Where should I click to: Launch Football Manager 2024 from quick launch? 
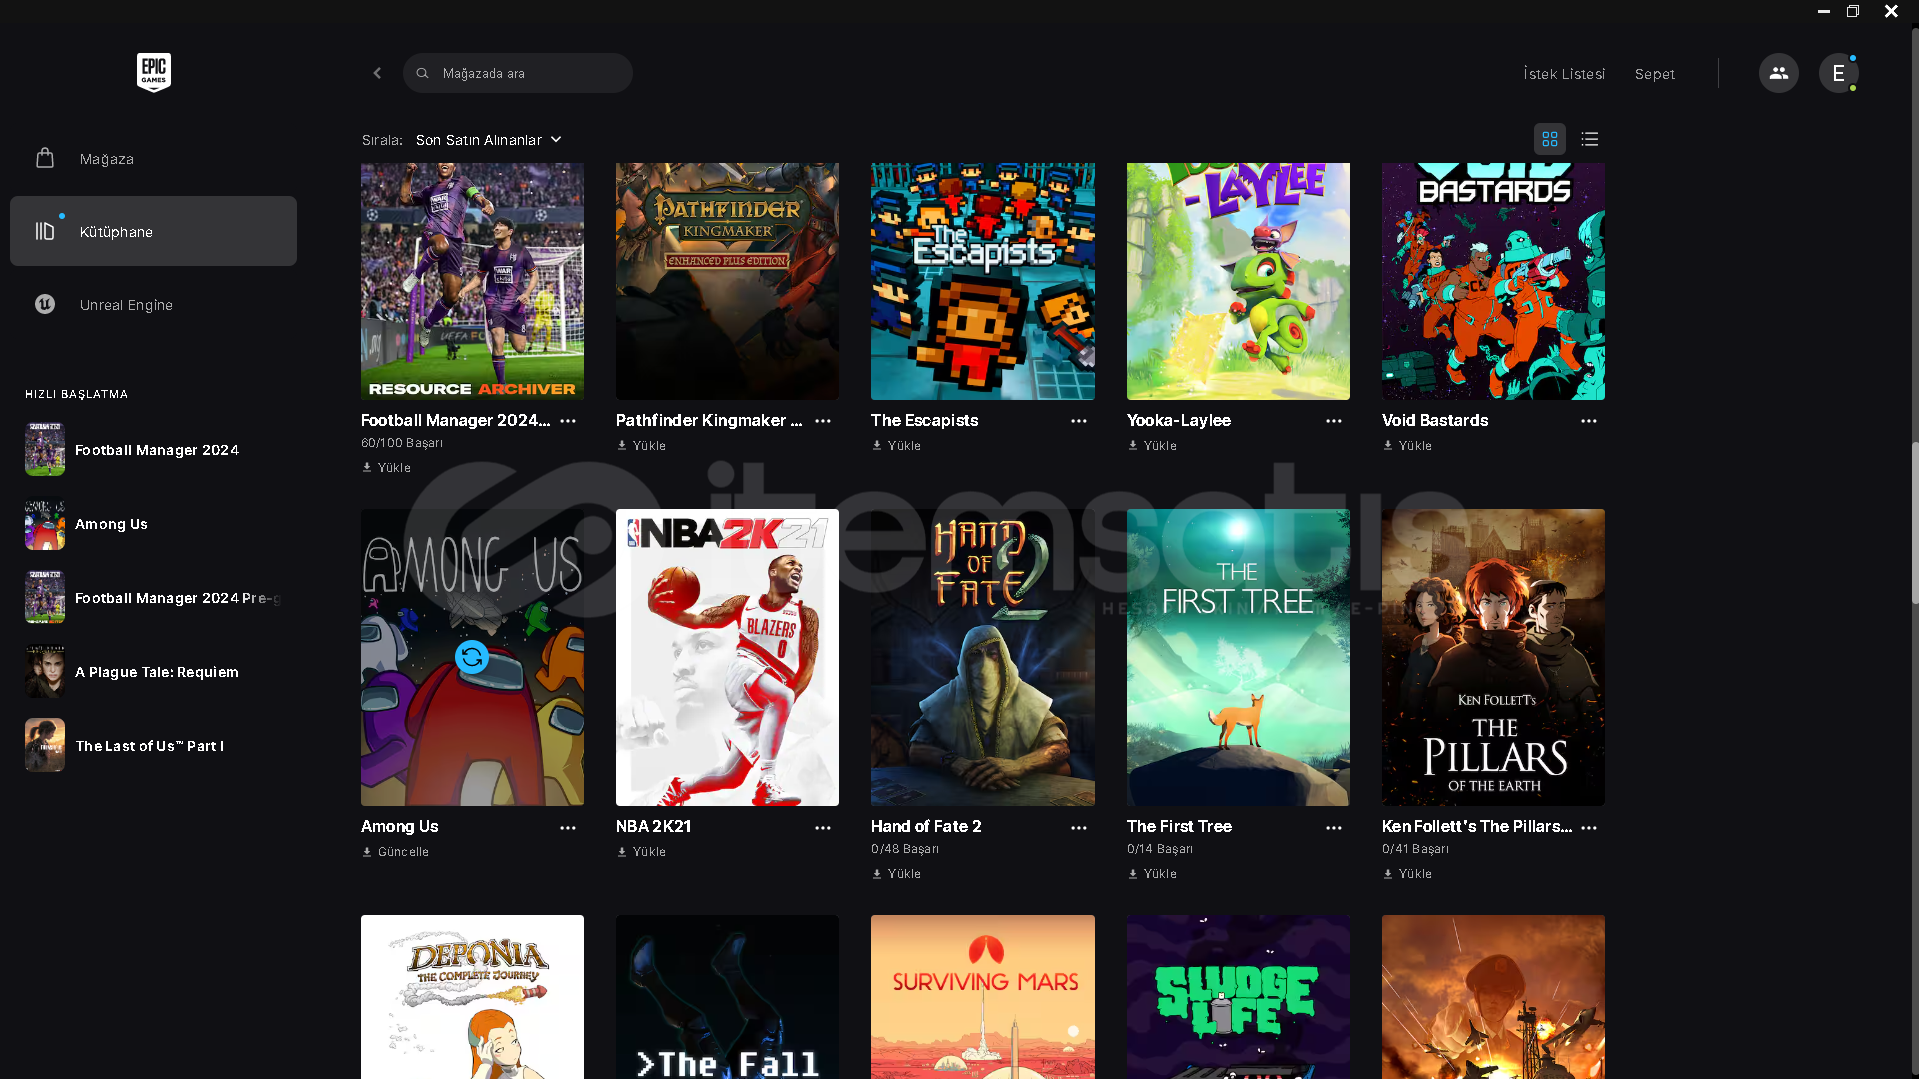tap(153, 450)
